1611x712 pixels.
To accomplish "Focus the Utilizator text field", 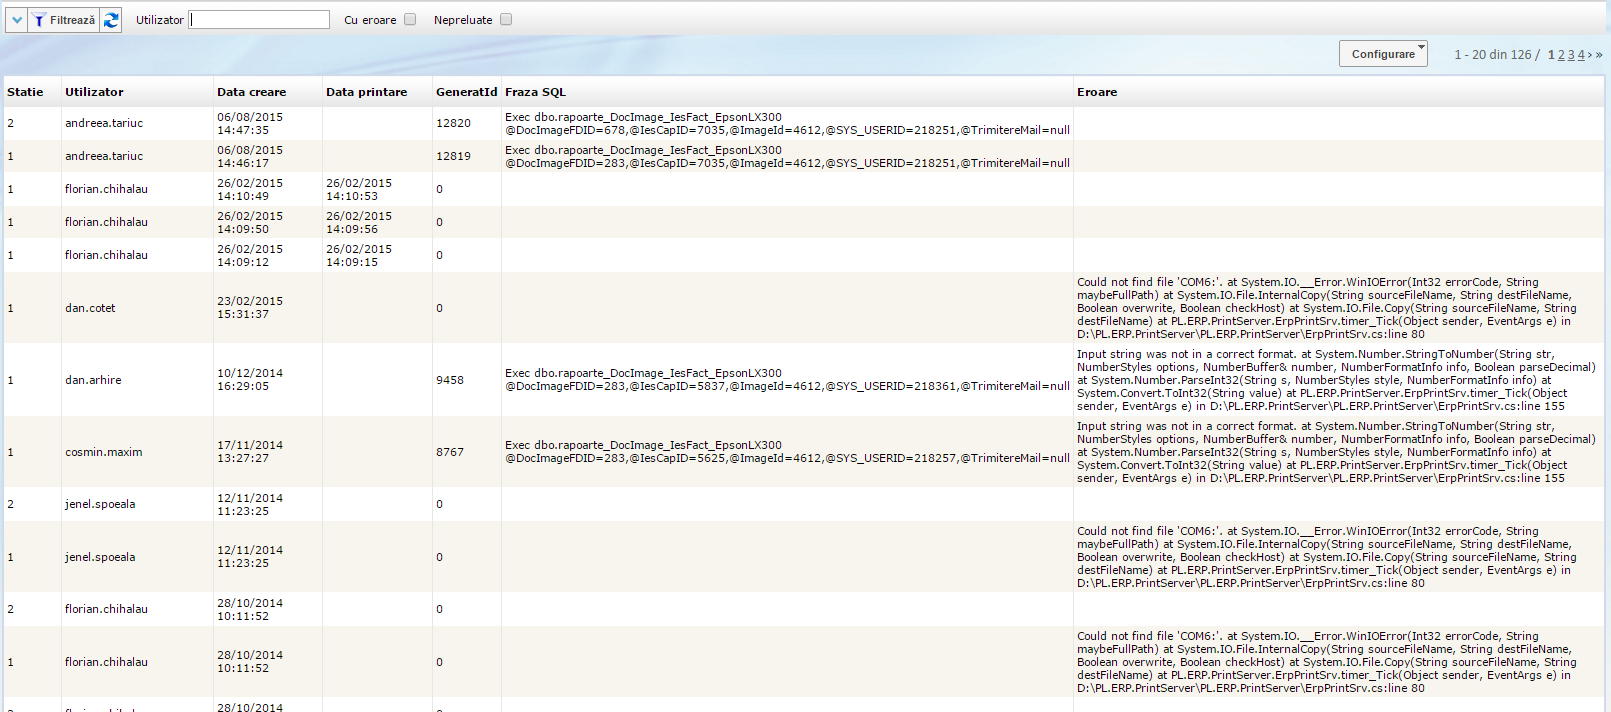I will coord(259,20).
